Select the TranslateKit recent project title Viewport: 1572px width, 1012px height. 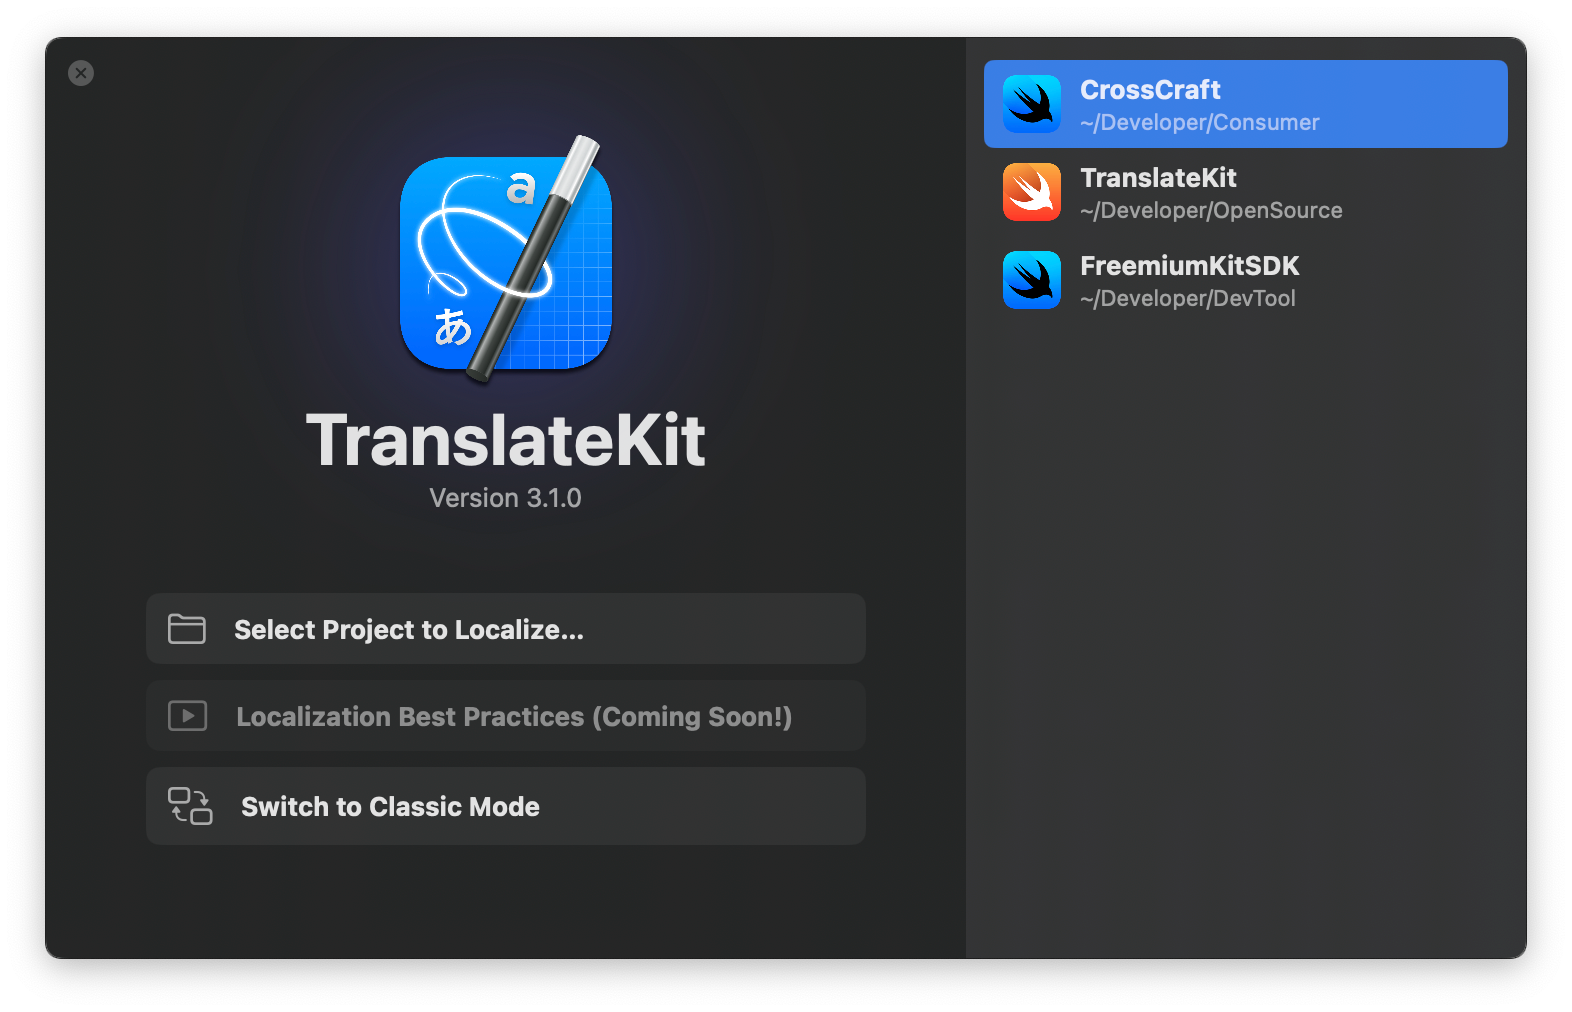point(1158,178)
